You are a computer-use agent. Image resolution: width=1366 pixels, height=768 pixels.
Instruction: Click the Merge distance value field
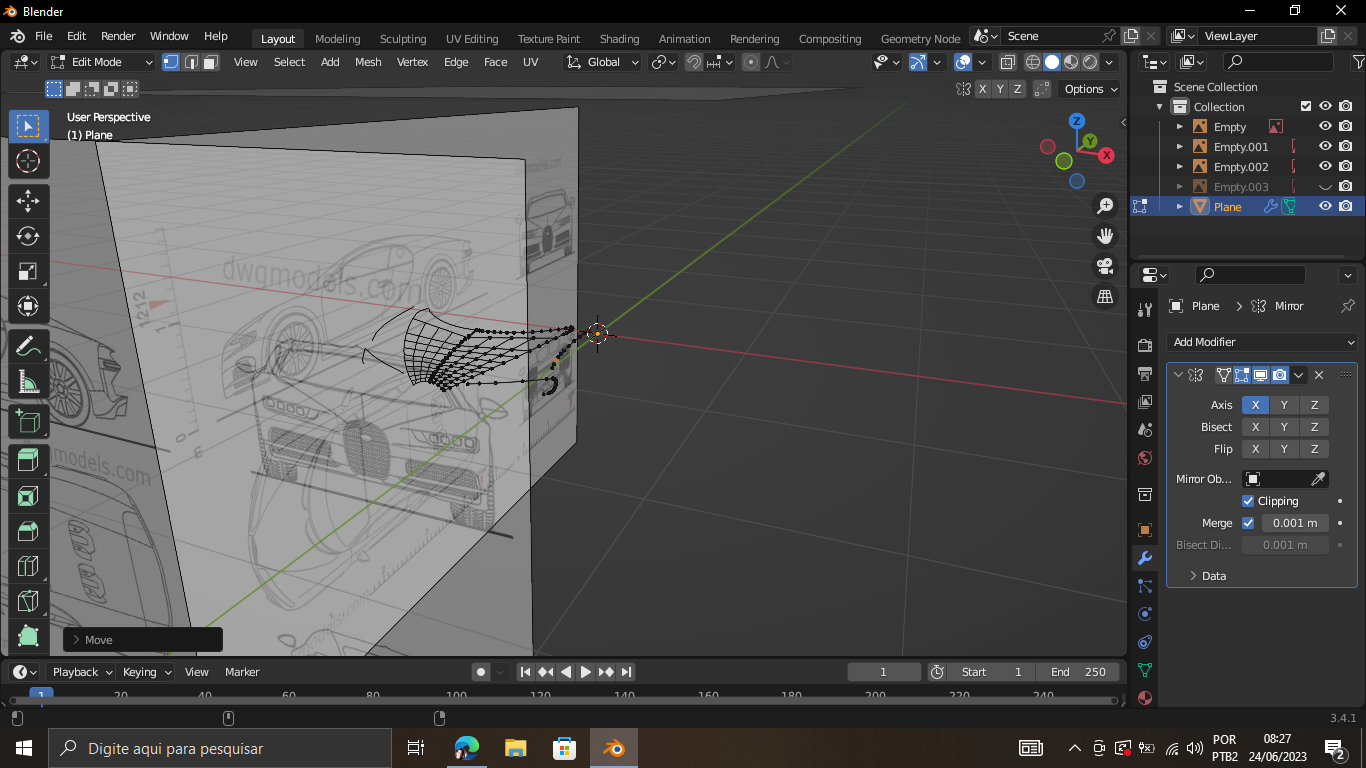click(x=1295, y=523)
